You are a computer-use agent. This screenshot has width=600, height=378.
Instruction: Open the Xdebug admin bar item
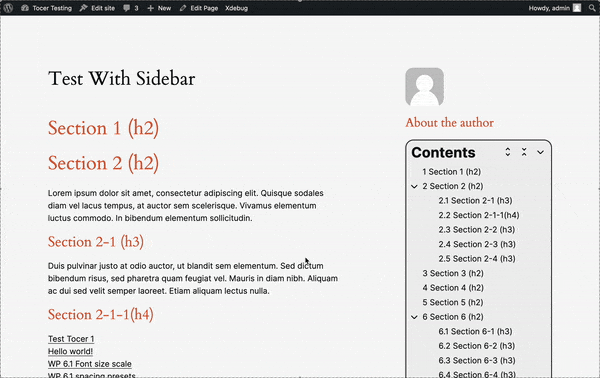tap(236, 8)
